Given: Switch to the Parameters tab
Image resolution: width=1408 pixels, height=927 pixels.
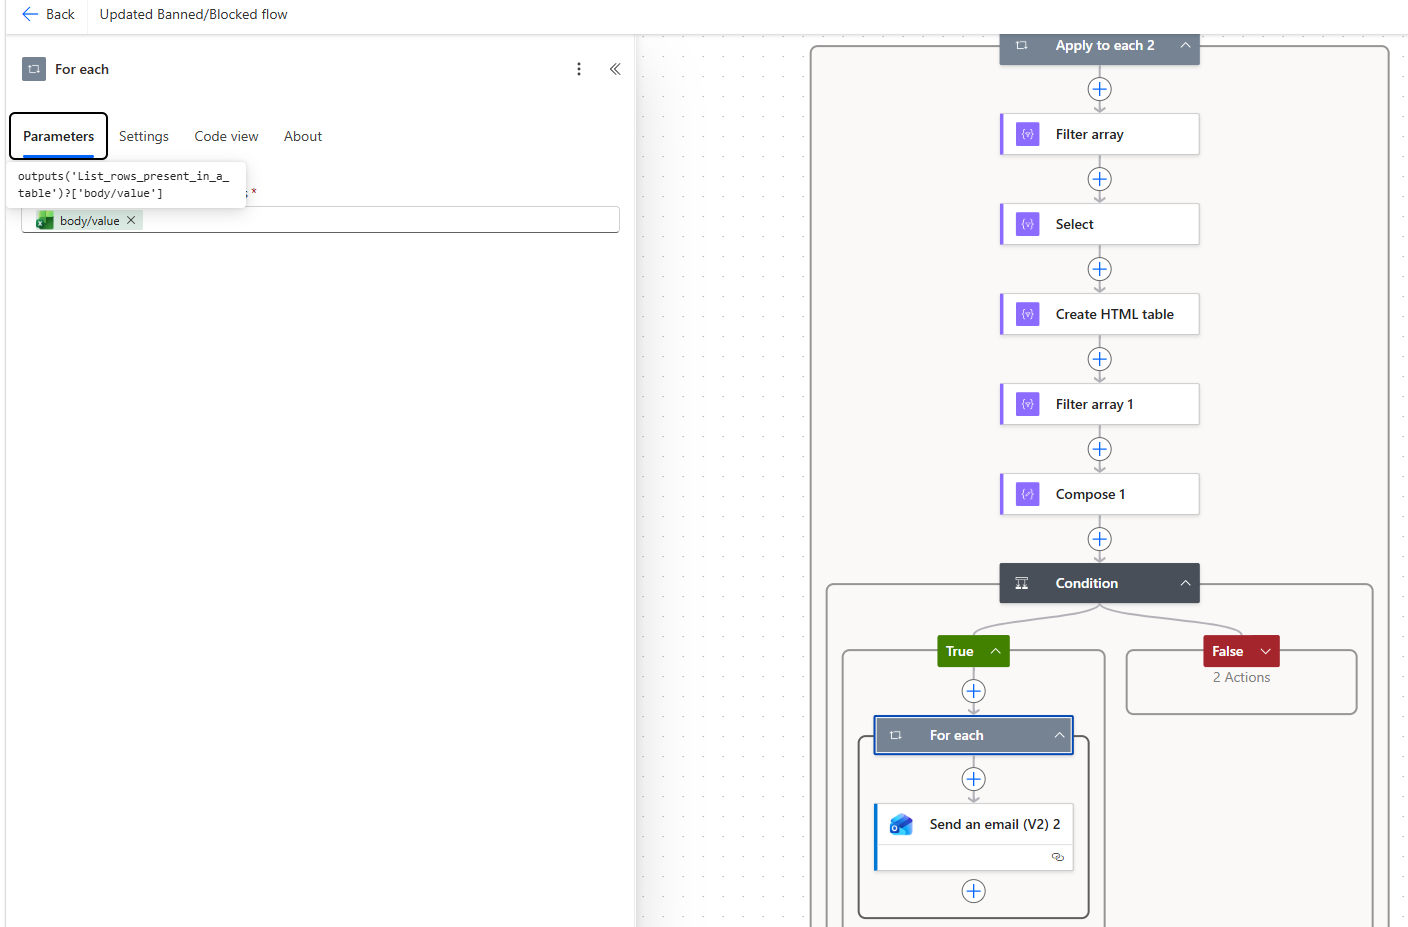Looking at the screenshot, I should [59, 136].
